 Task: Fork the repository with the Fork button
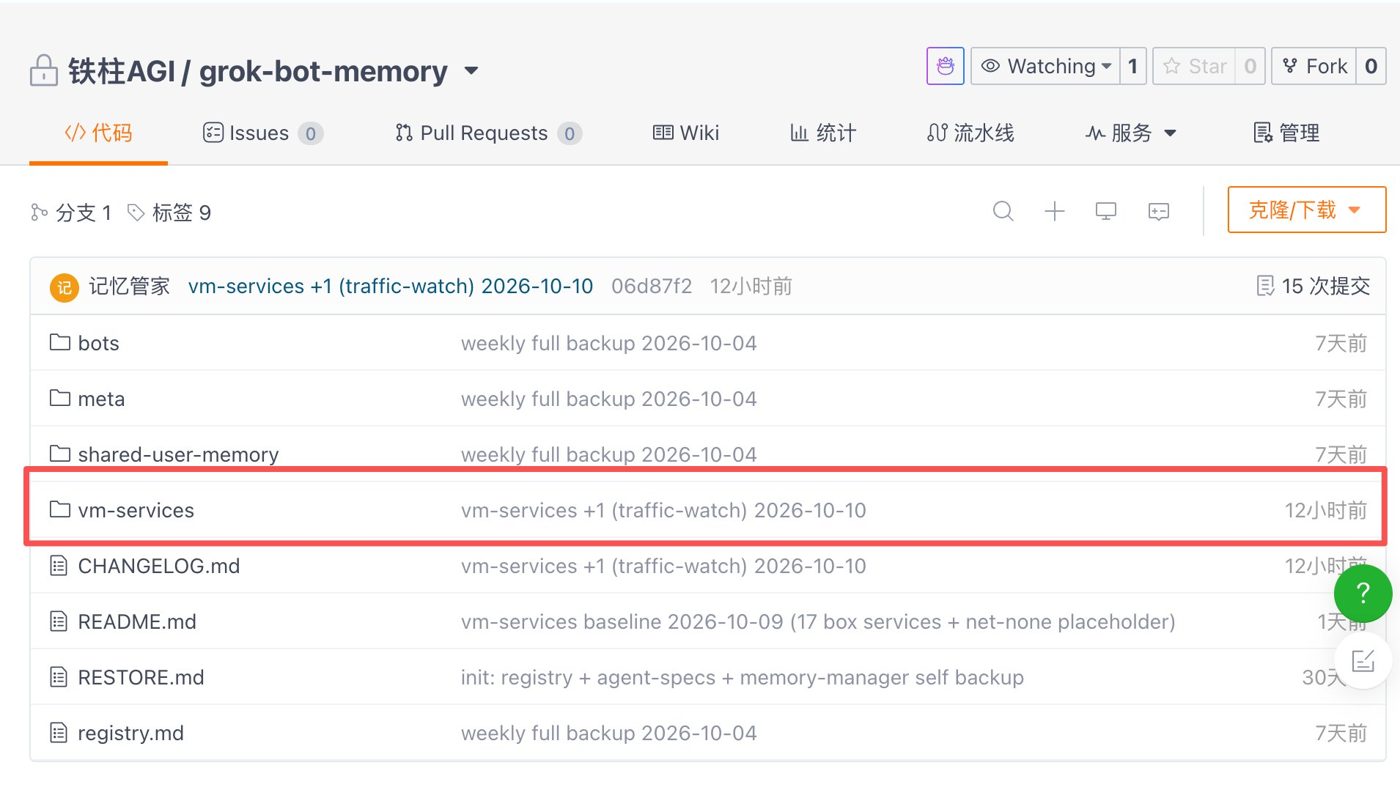pos(1315,66)
